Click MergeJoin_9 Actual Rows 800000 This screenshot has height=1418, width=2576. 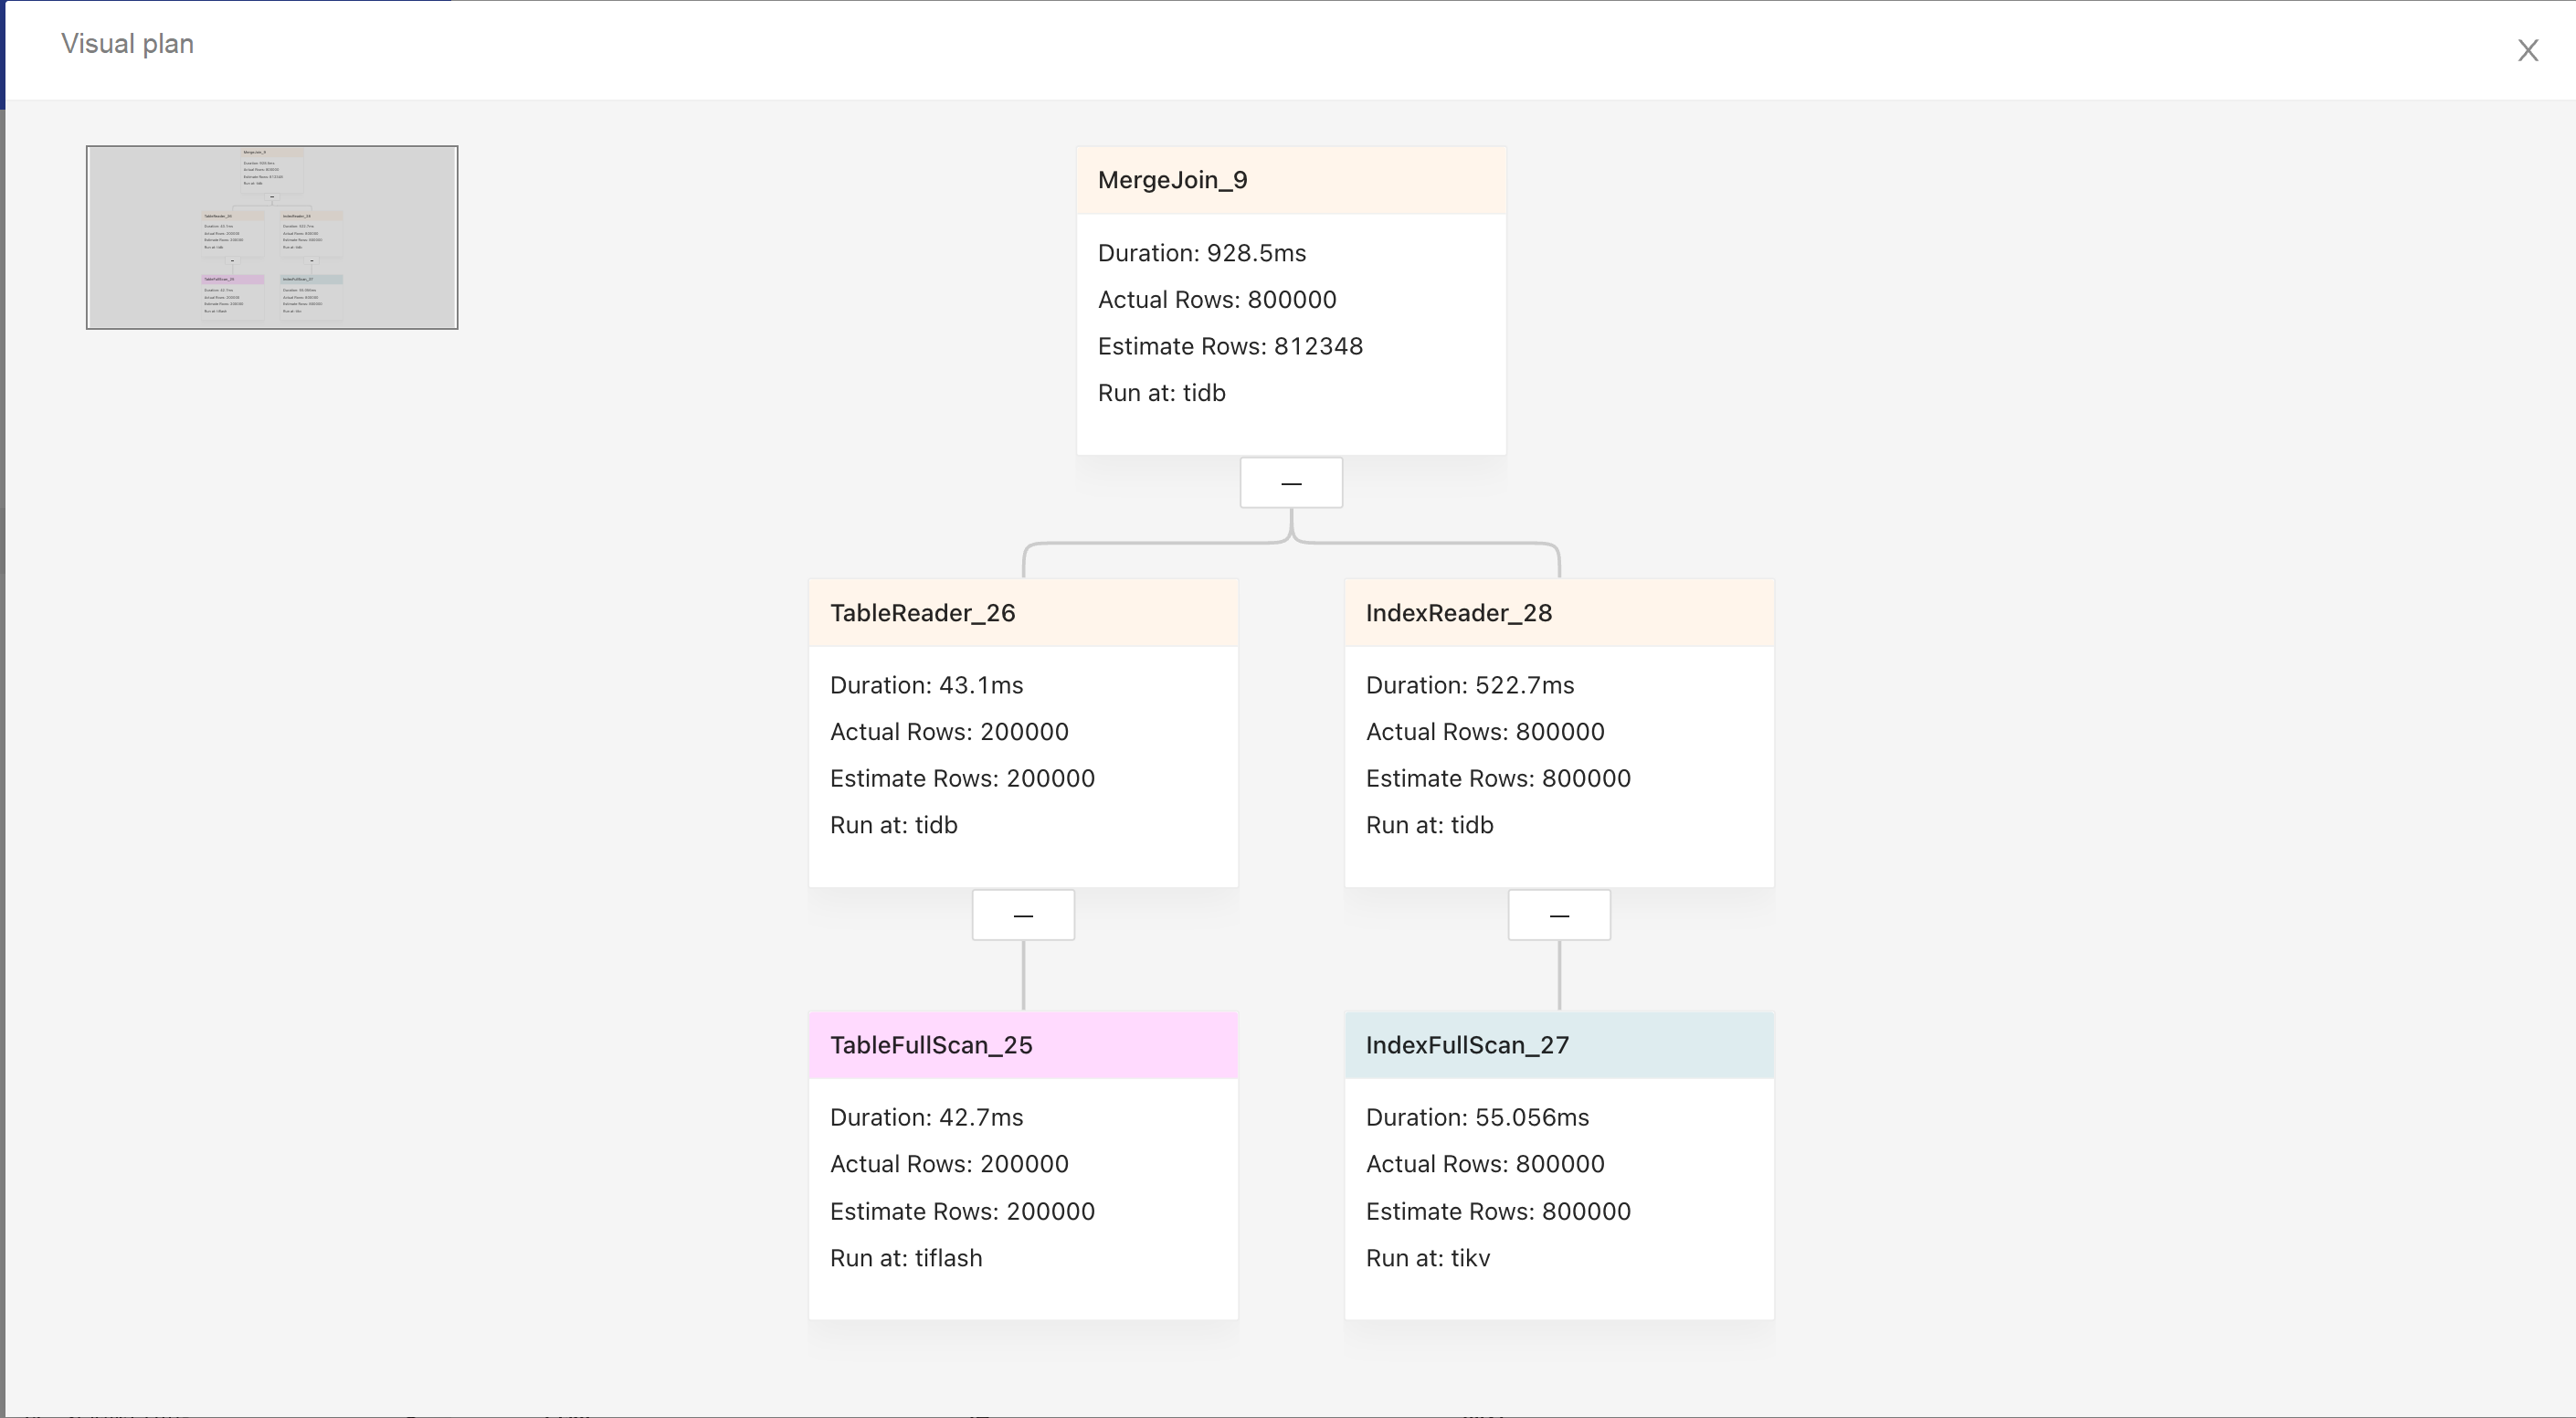(x=1217, y=300)
